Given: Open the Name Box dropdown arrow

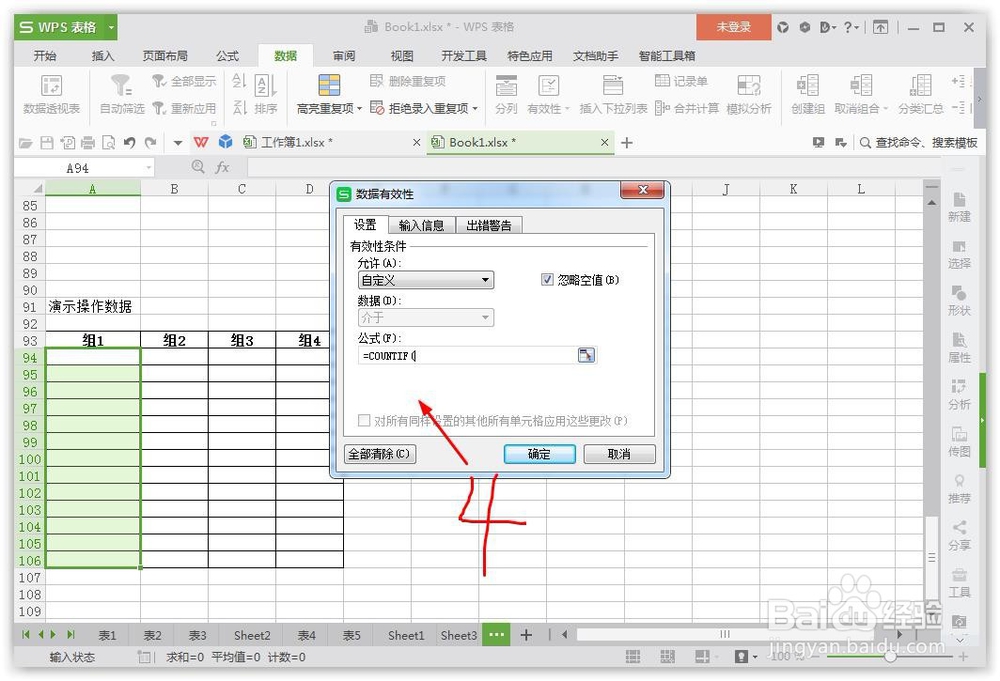Looking at the screenshot, I should (149, 168).
